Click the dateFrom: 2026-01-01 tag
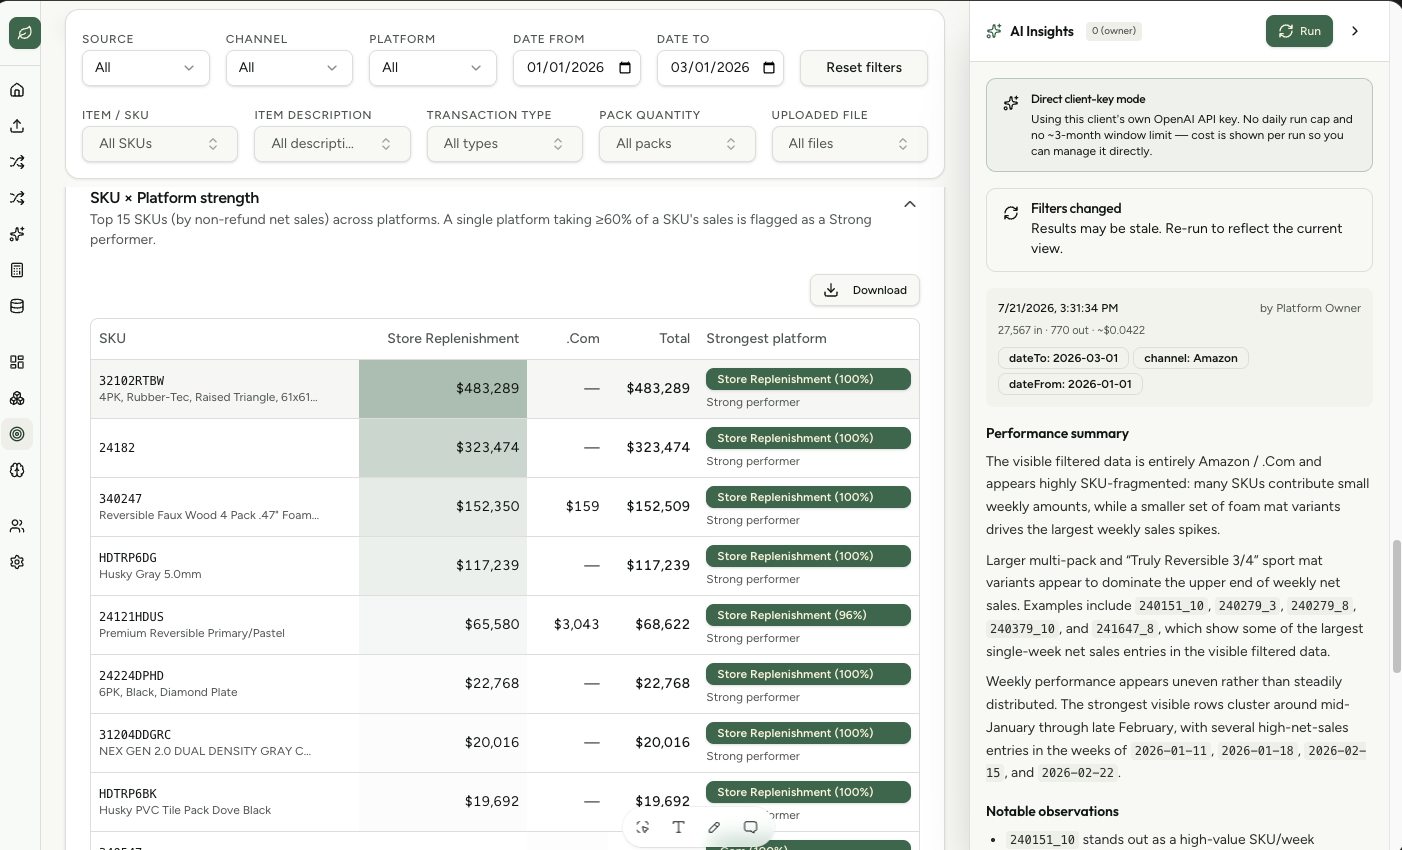The height and width of the screenshot is (850, 1402). point(1070,384)
